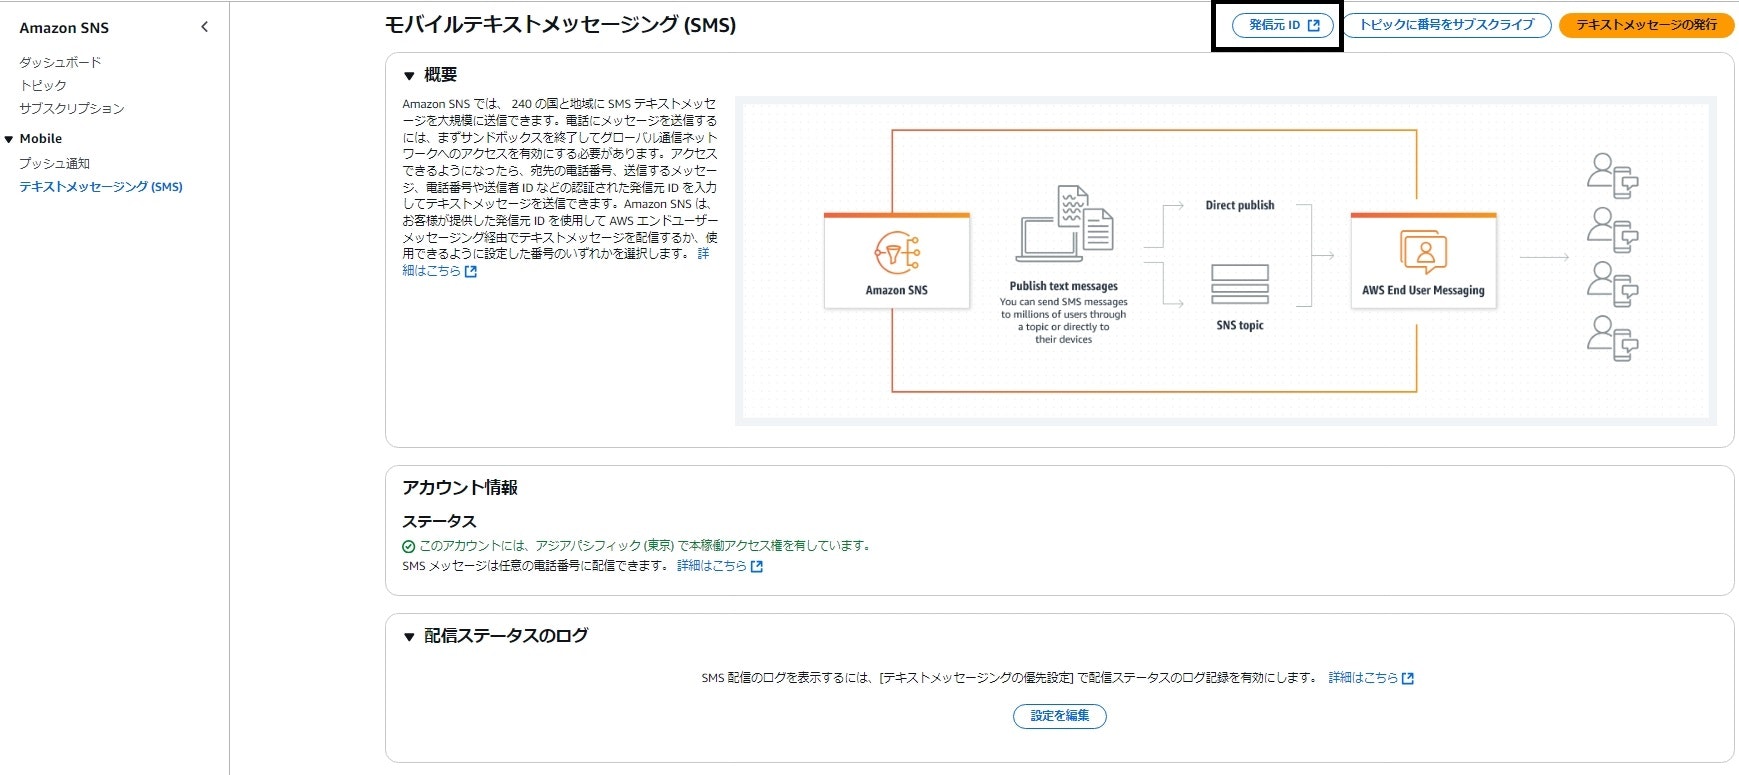Click the Direct publish label
The height and width of the screenshot is (775, 1739).
click(1240, 205)
